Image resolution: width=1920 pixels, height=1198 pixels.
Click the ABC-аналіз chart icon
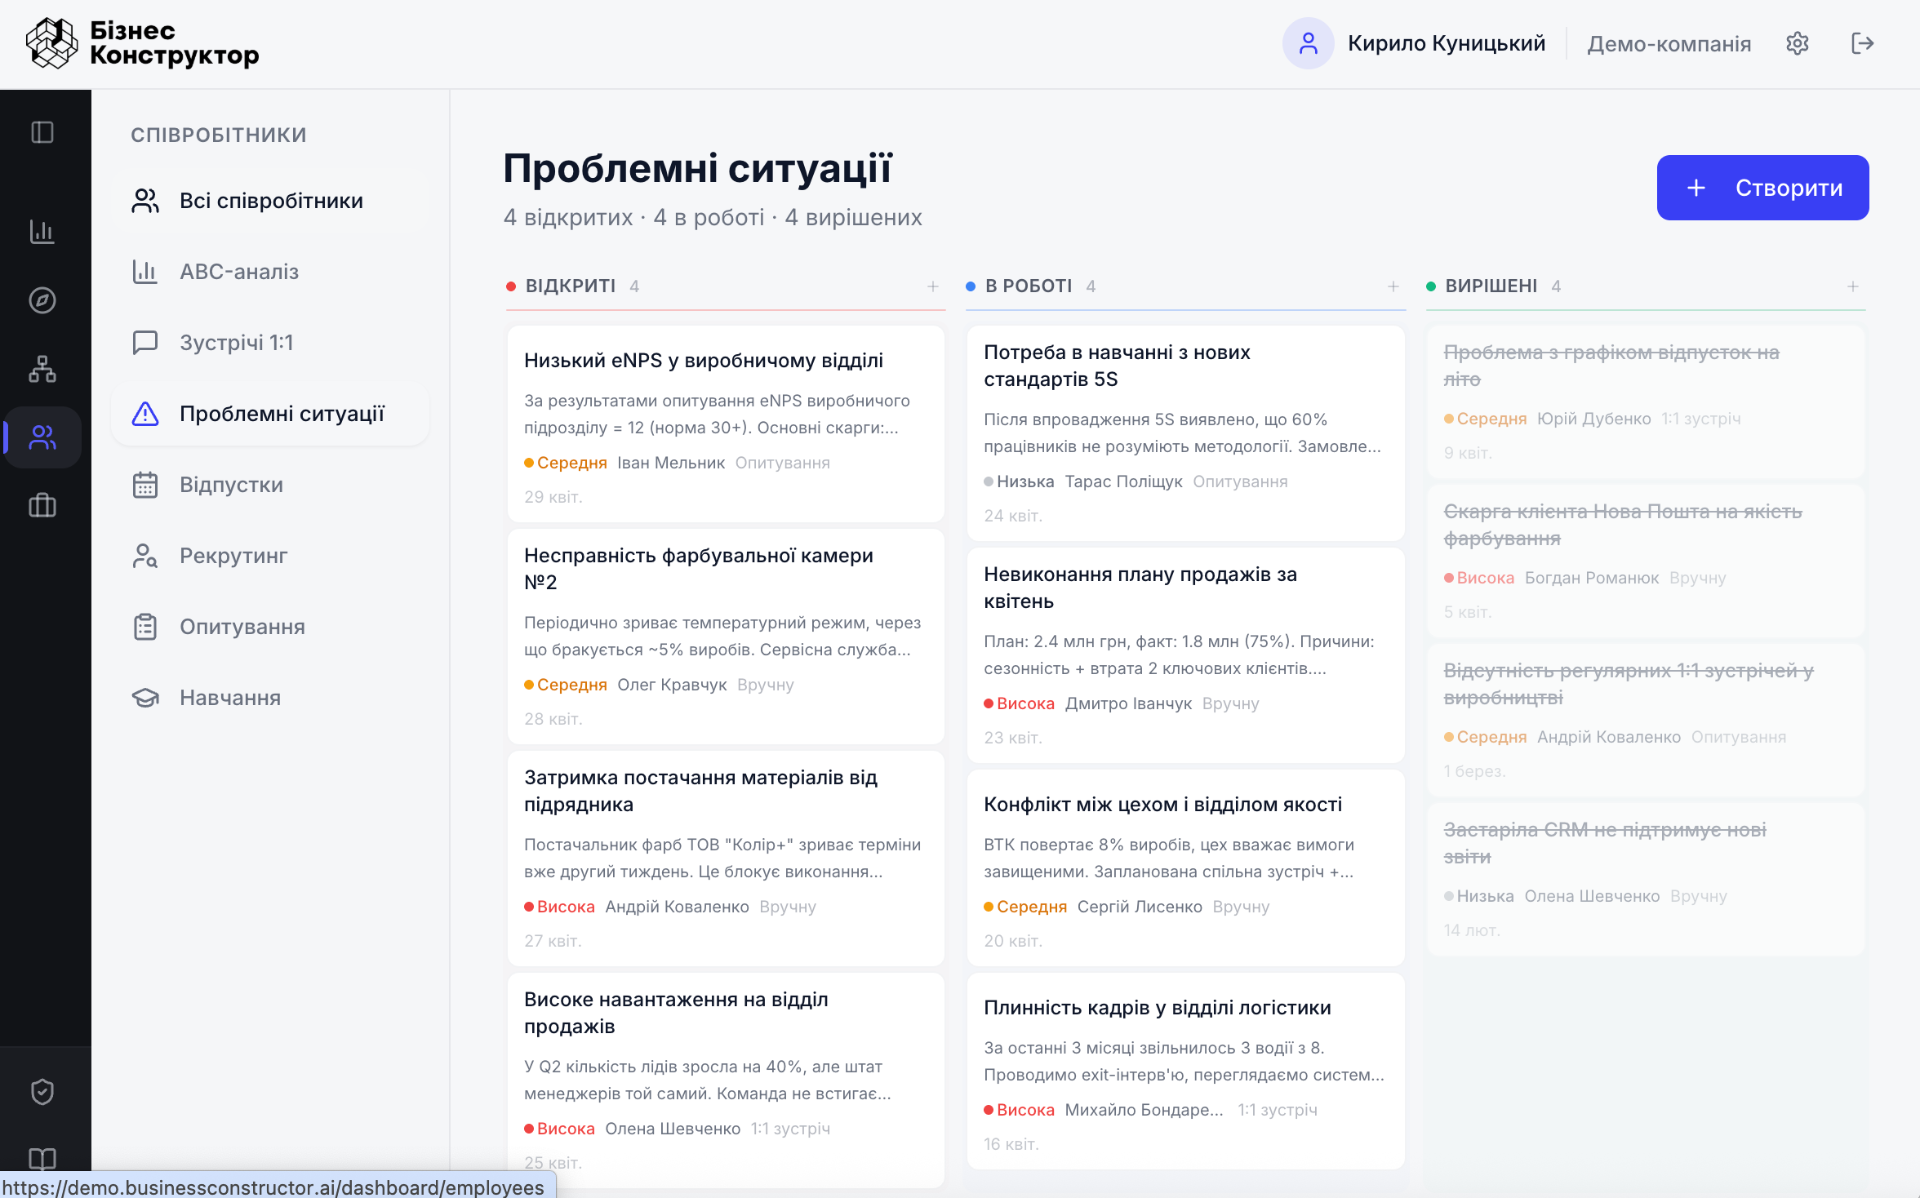click(145, 272)
